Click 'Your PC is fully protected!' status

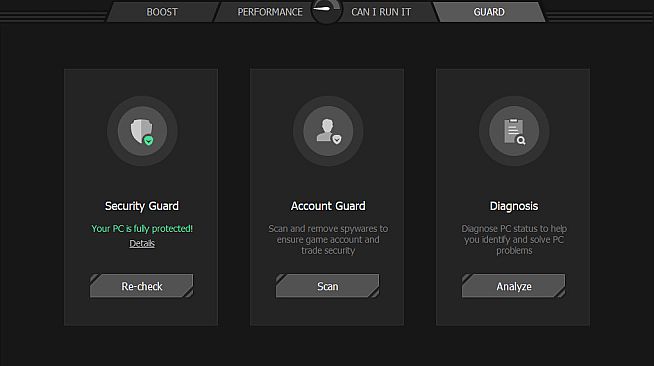[x=142, y=228]
